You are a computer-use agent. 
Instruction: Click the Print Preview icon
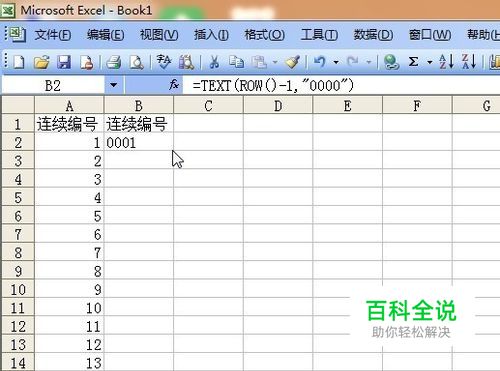coord(136,62)
